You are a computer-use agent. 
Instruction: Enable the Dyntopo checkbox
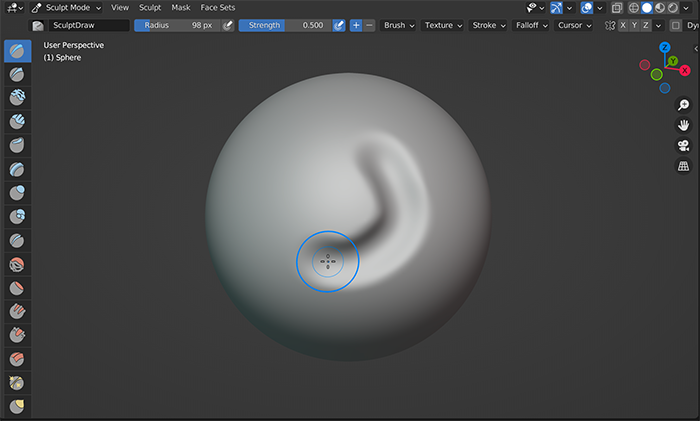tap(676, 25)
